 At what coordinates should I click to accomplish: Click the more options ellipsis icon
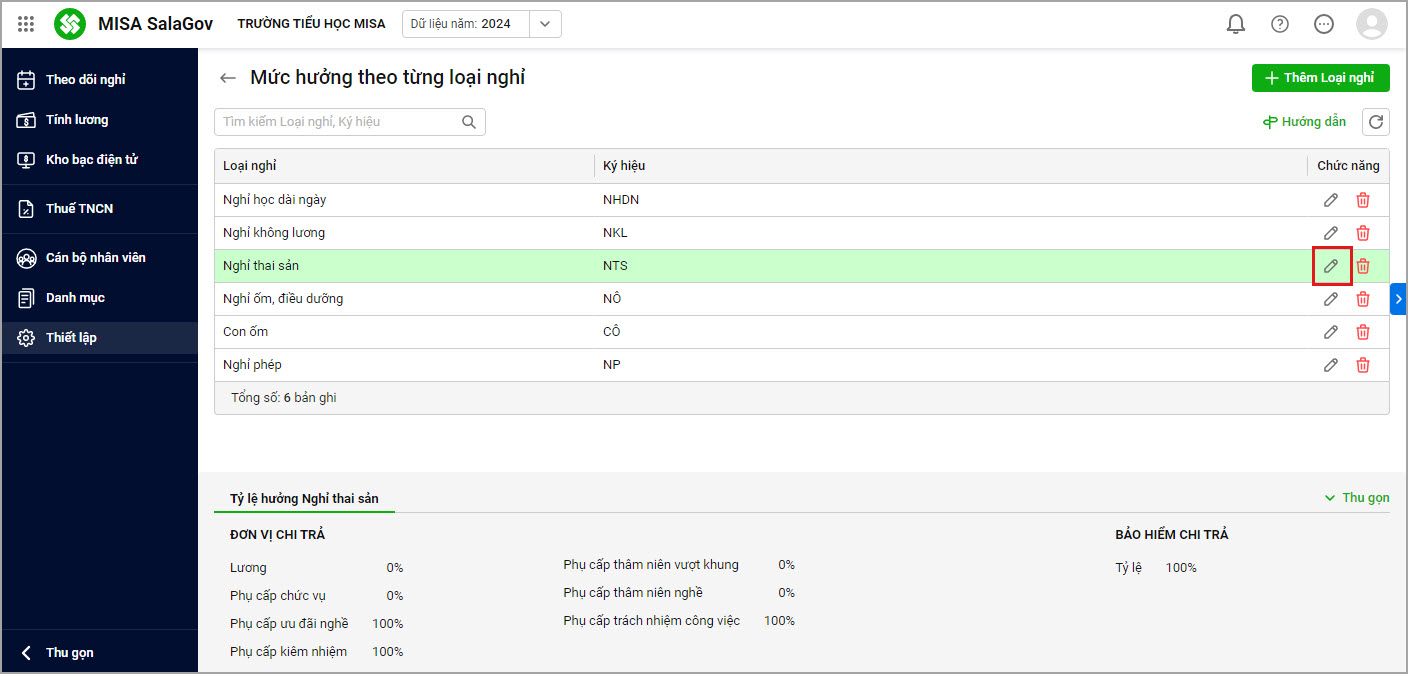[x=1324, y=24]
